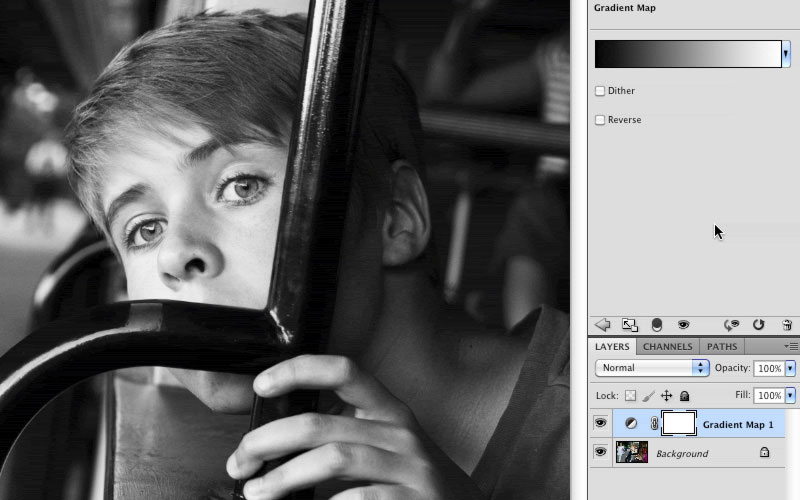Enable the Dither checkbox

(600, 91)
